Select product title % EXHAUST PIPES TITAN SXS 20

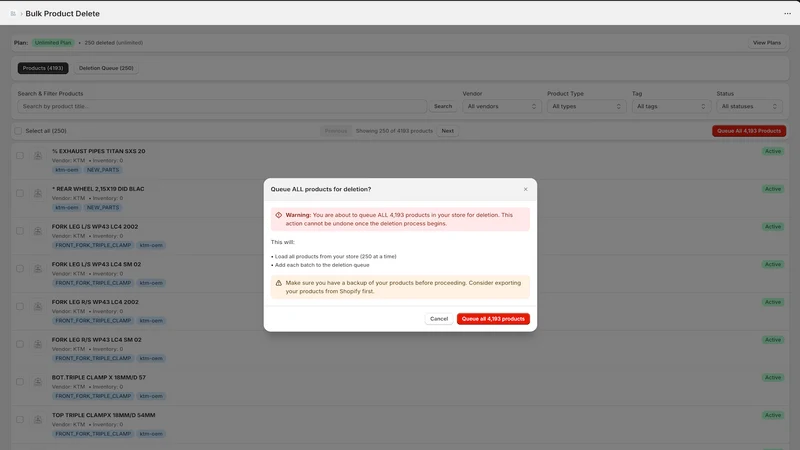click(x=98, y=152)
